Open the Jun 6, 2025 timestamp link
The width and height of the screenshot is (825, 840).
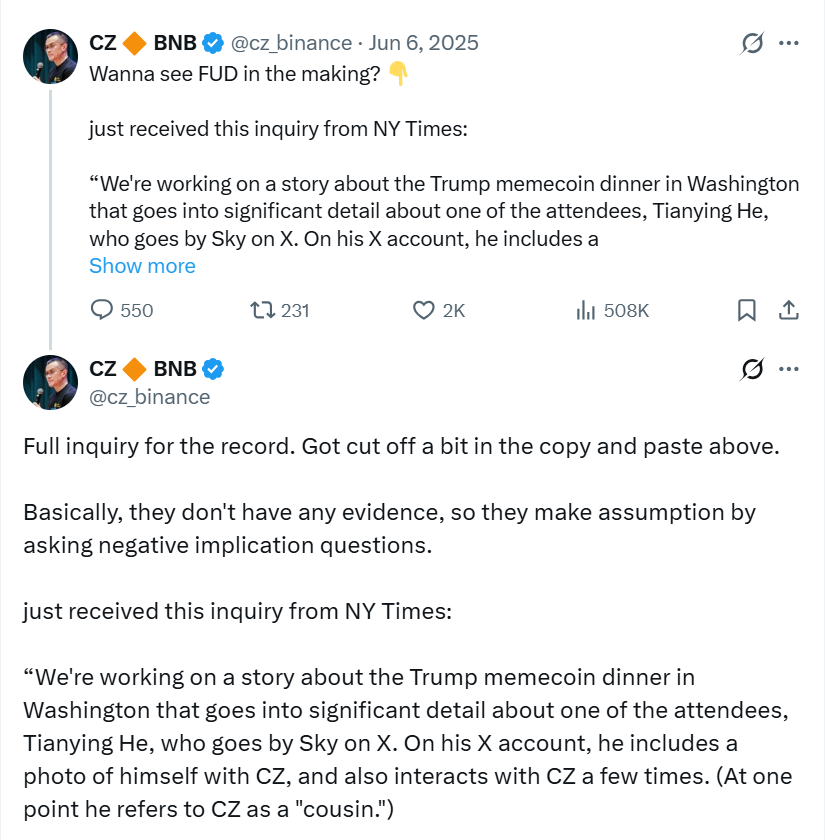424,43
